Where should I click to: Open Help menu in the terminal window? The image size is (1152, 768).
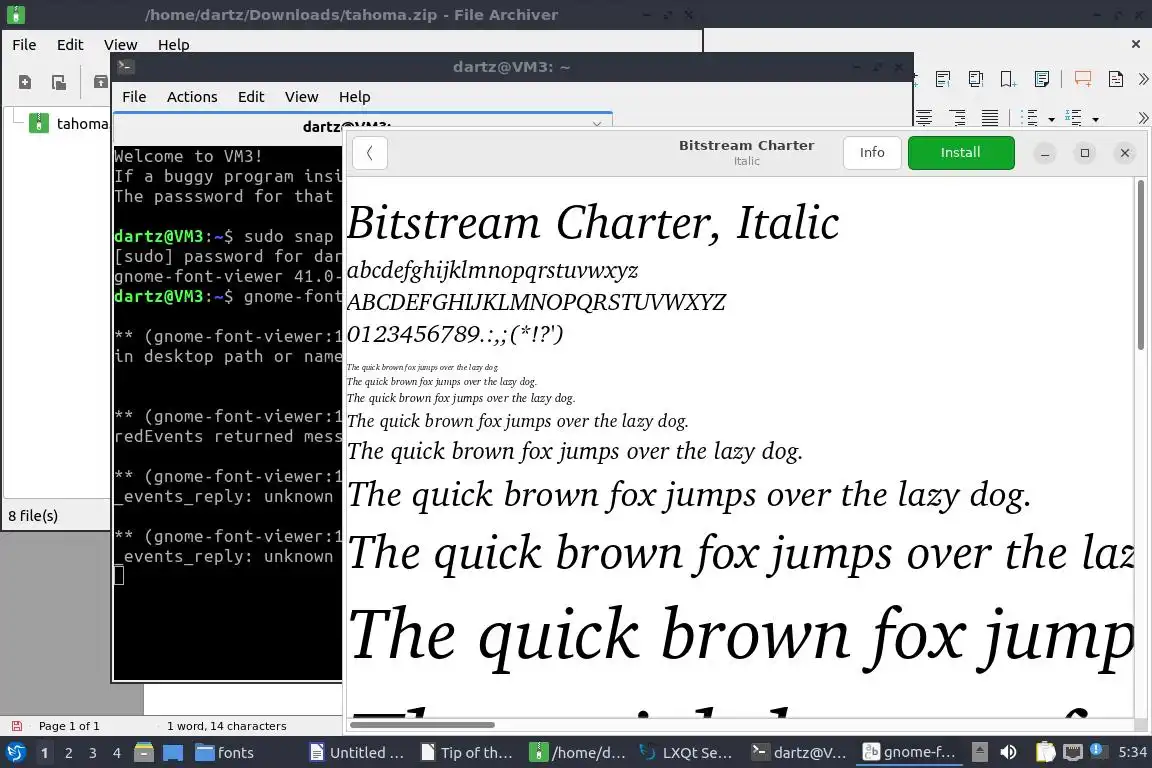click(x=354, y=97)
